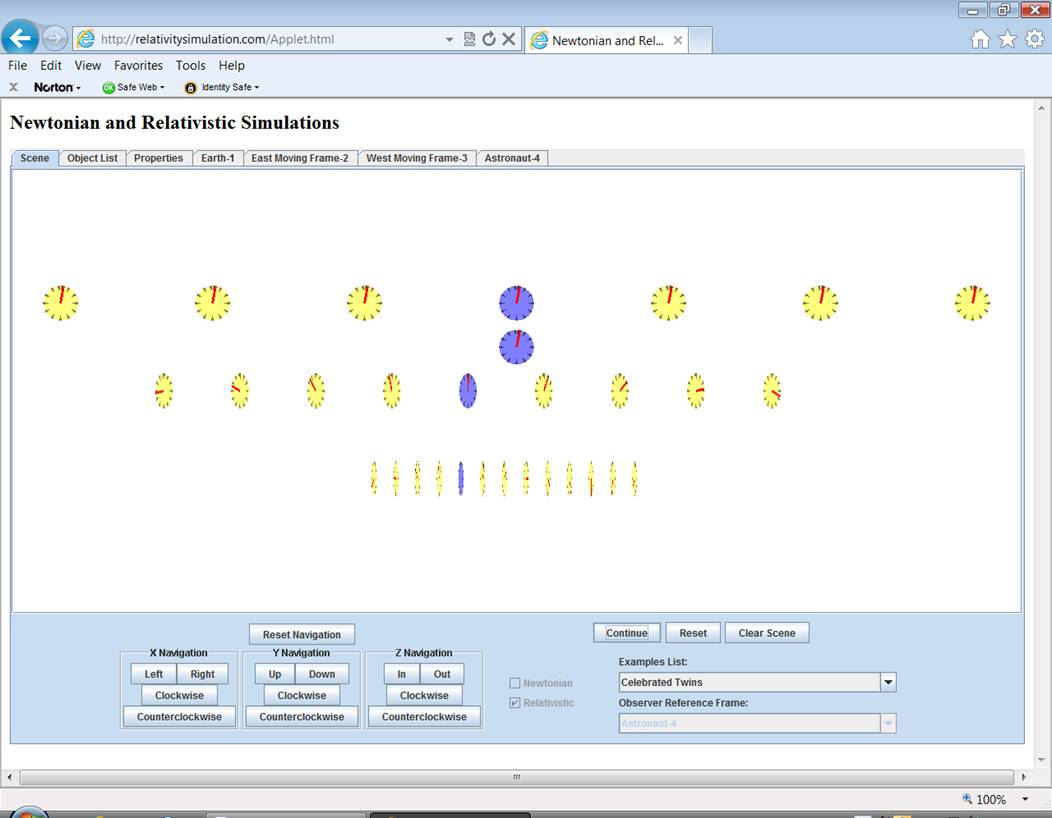The image size is (1052, 818).
Task: Switch to the Object List tab
Action: click(92, 158)
